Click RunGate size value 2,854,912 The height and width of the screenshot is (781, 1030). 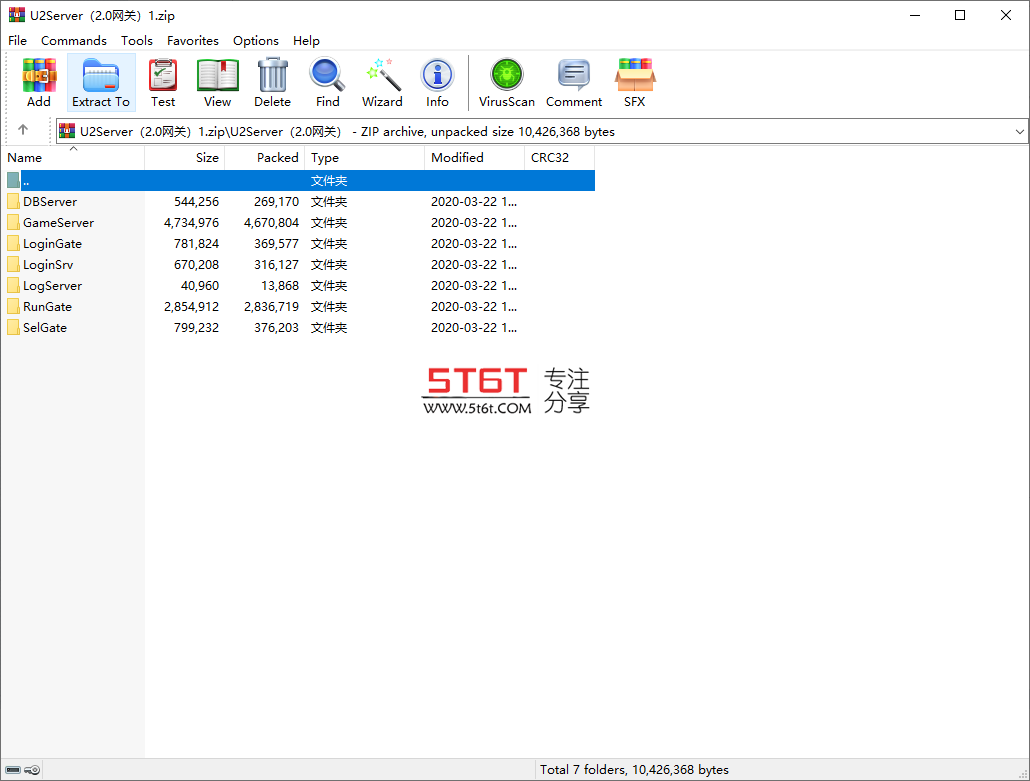[x=191, y=307]
